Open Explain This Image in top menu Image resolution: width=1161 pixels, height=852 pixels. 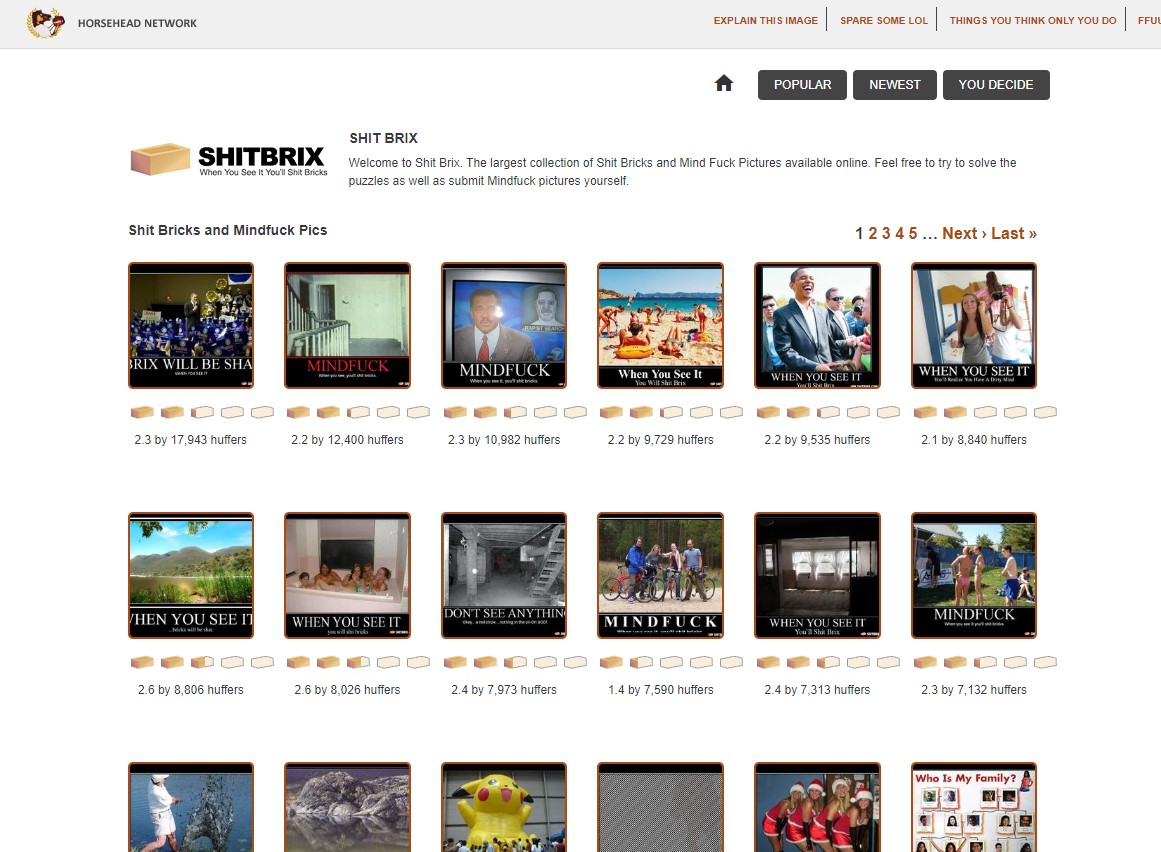coord(765,20)
